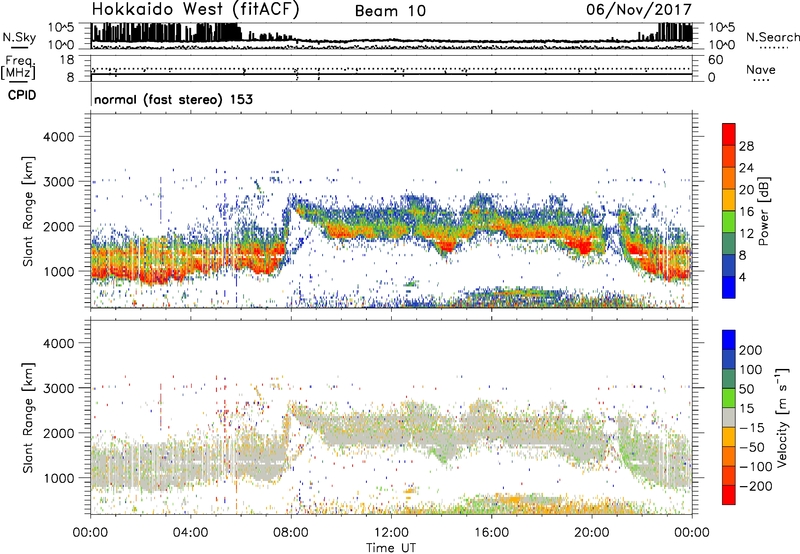800x554 pixels.
Task: Click the "4" label on Power color bar
Action: [742, 277]
